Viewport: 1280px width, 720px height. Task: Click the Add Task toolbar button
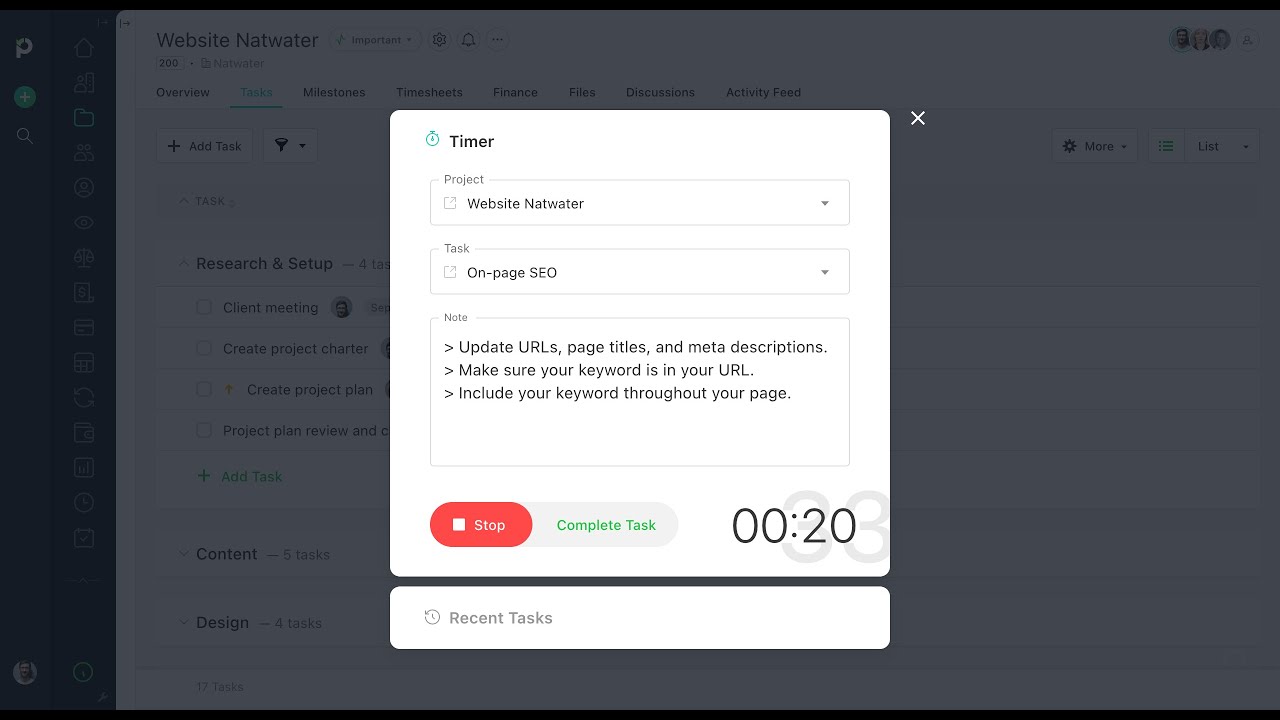tap(204, 146)
